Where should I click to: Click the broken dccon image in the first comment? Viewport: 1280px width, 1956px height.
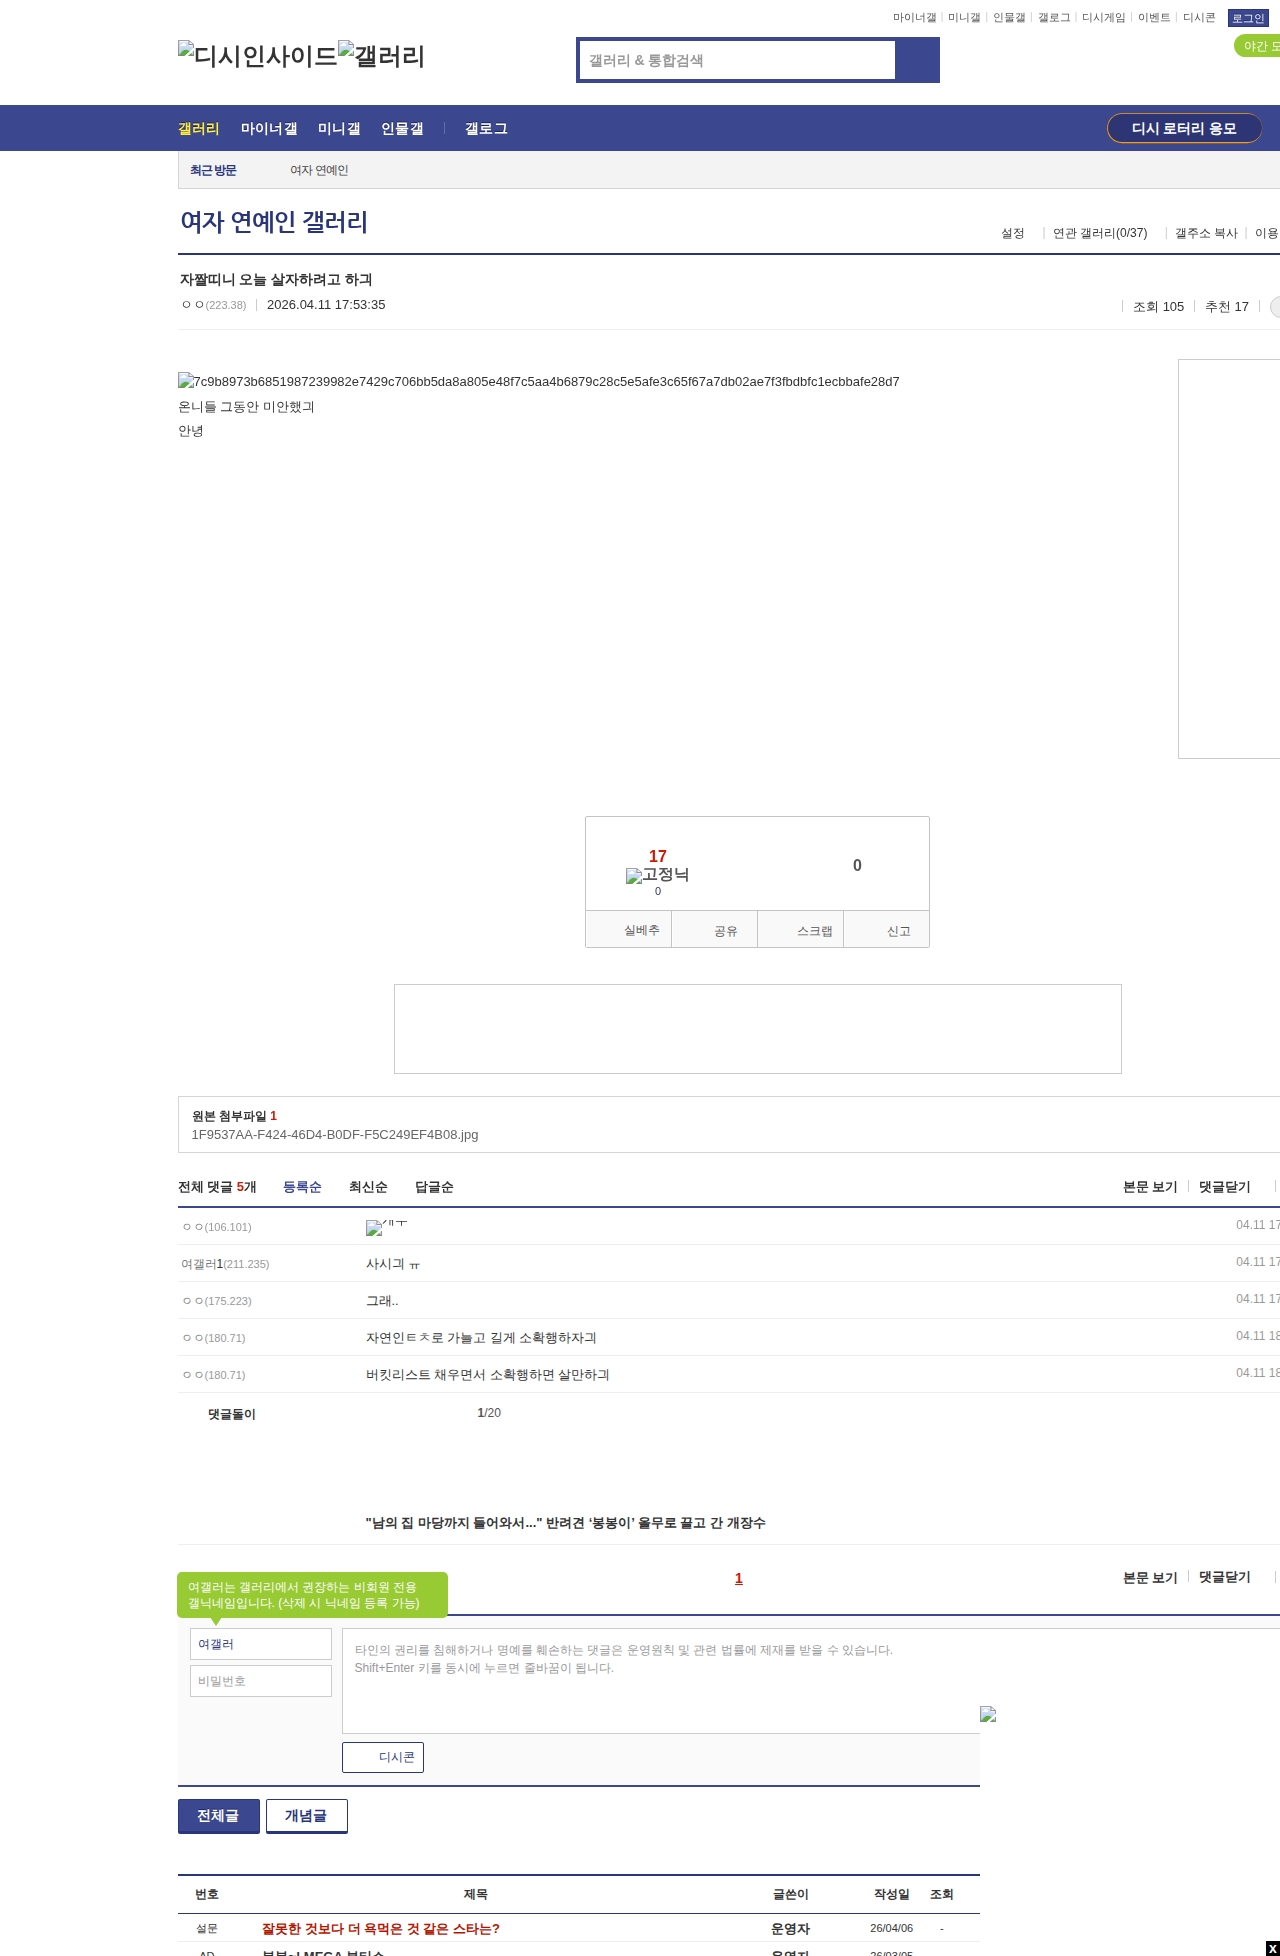[386, 1226]
